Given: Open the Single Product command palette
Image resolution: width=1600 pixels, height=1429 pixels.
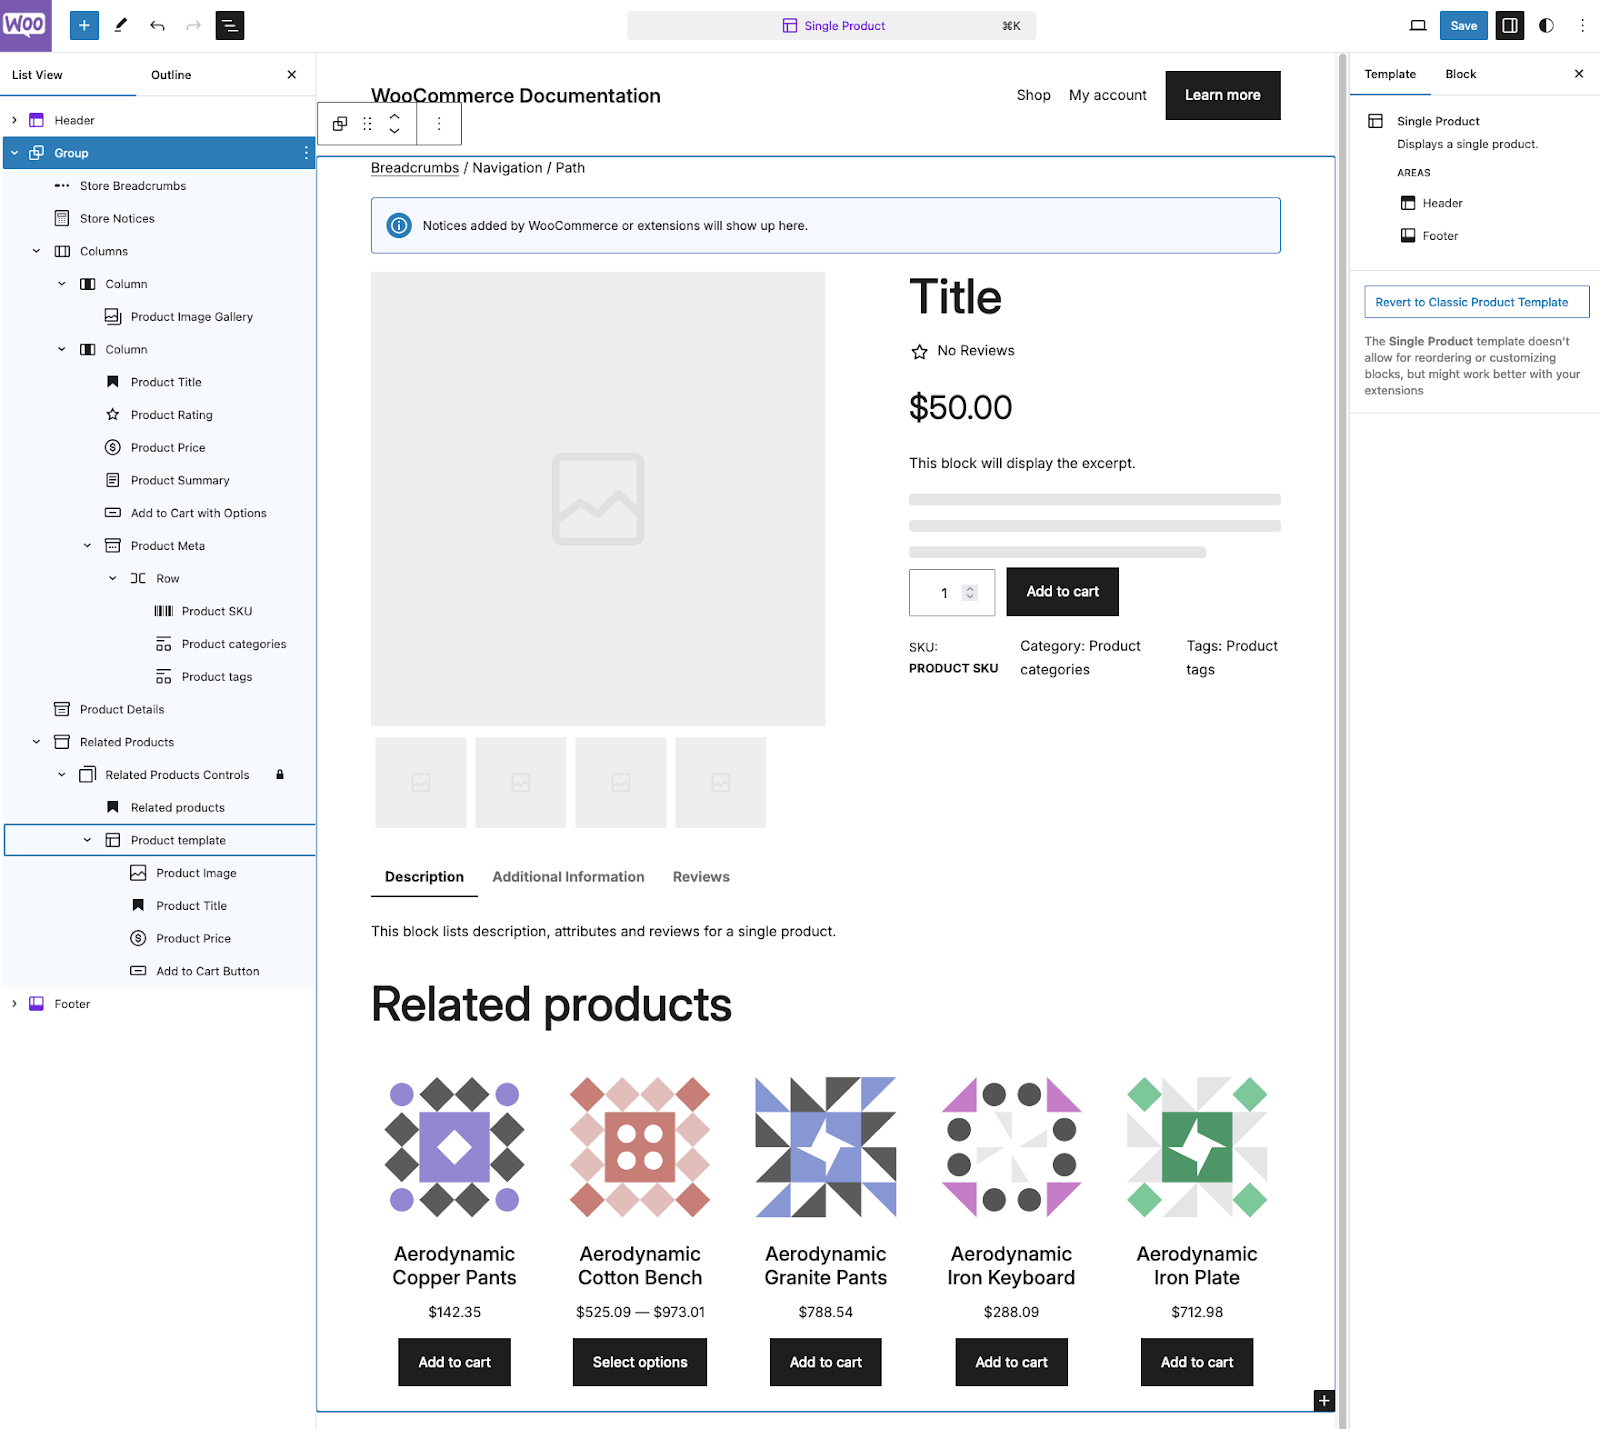Looking at the screenshot, I should [x=832, y=25].
